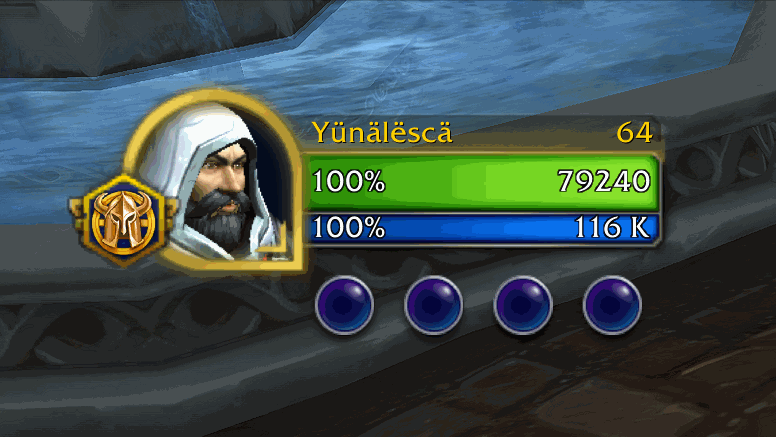776x437 pixels.
Task: Click the mana percentage 100% text
Action: (x=349, y=228)
